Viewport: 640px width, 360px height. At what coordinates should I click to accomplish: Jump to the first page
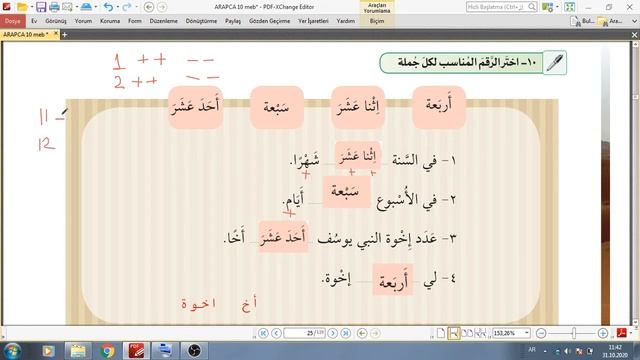(263, 333)
